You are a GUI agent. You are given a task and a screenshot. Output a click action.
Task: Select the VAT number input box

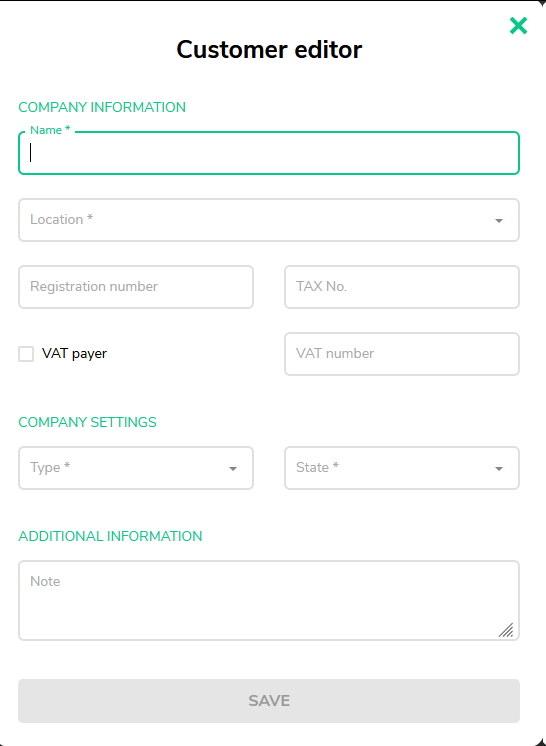[401, 354]
